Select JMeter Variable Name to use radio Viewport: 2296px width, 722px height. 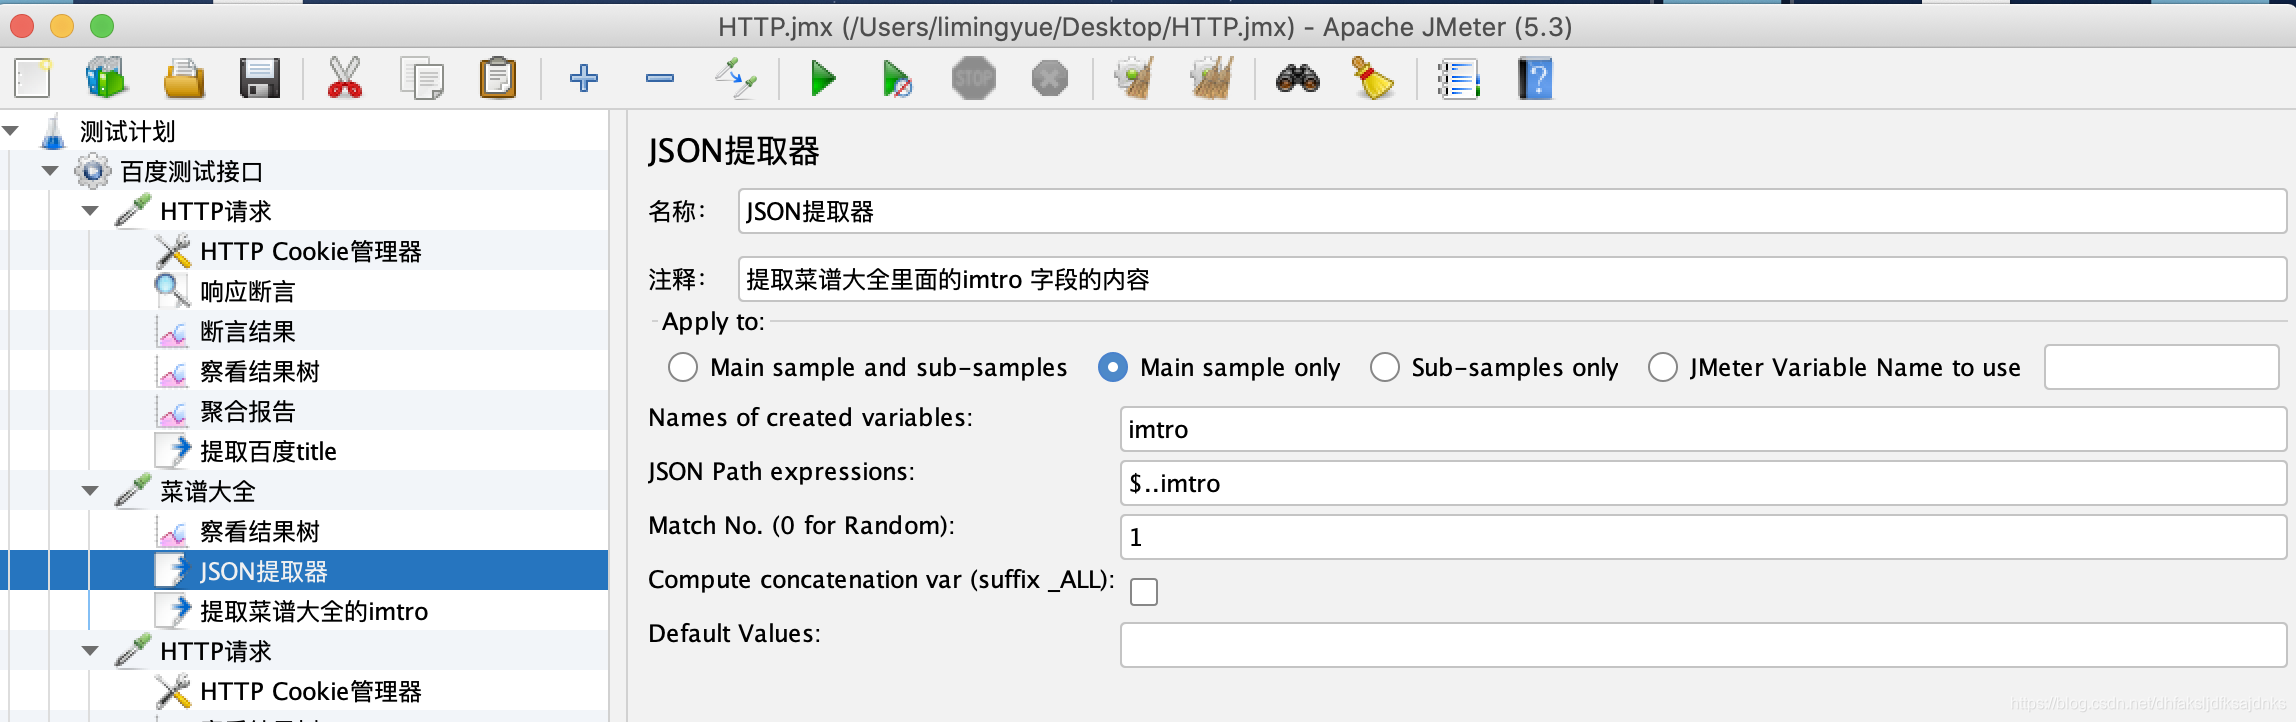point(1663,367)
